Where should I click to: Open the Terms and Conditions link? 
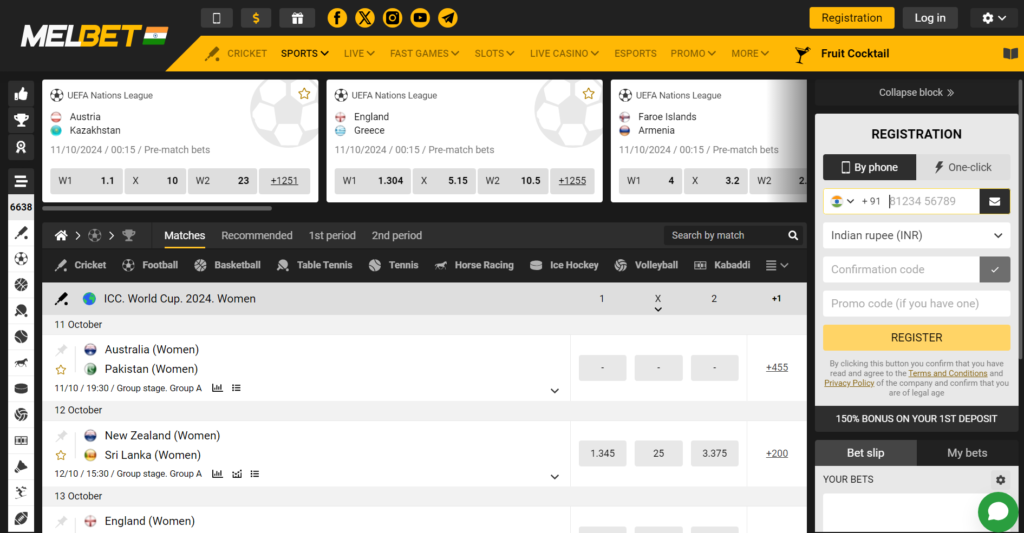(947, 374)
